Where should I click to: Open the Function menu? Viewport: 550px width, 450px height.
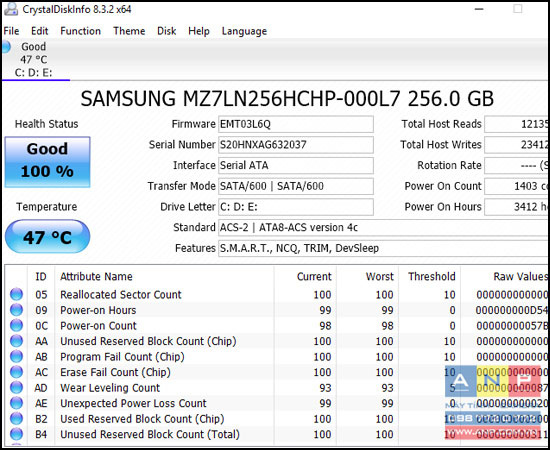coord(80,31)
